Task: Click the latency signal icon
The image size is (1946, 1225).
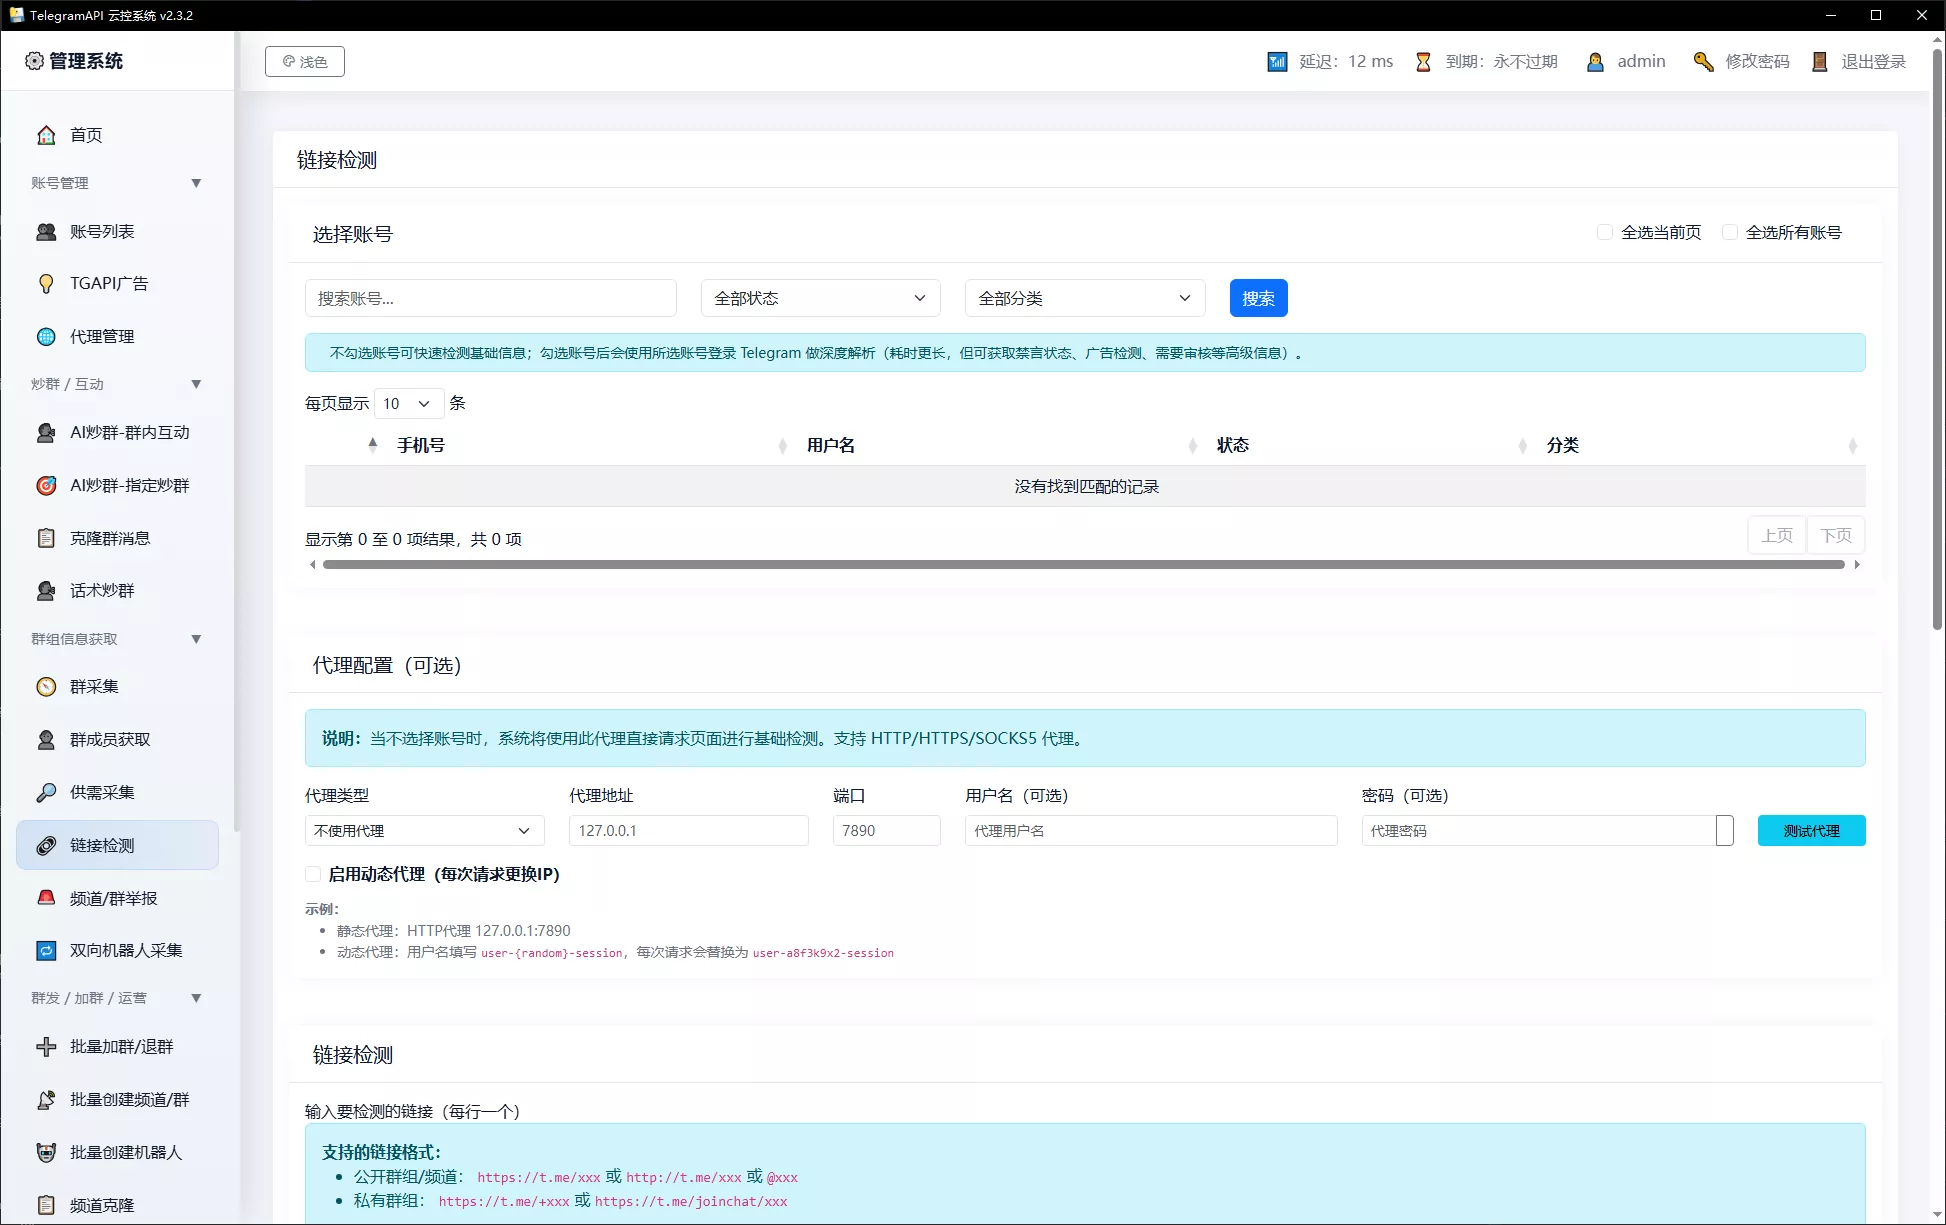Action: pyautogui.click(x=1277, y=62)
